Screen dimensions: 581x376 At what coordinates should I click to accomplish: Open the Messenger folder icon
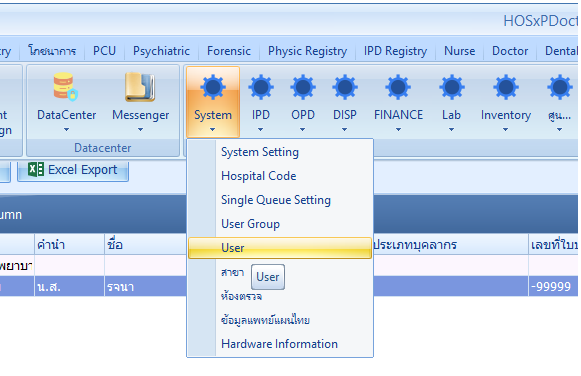(x=140, y=87)
